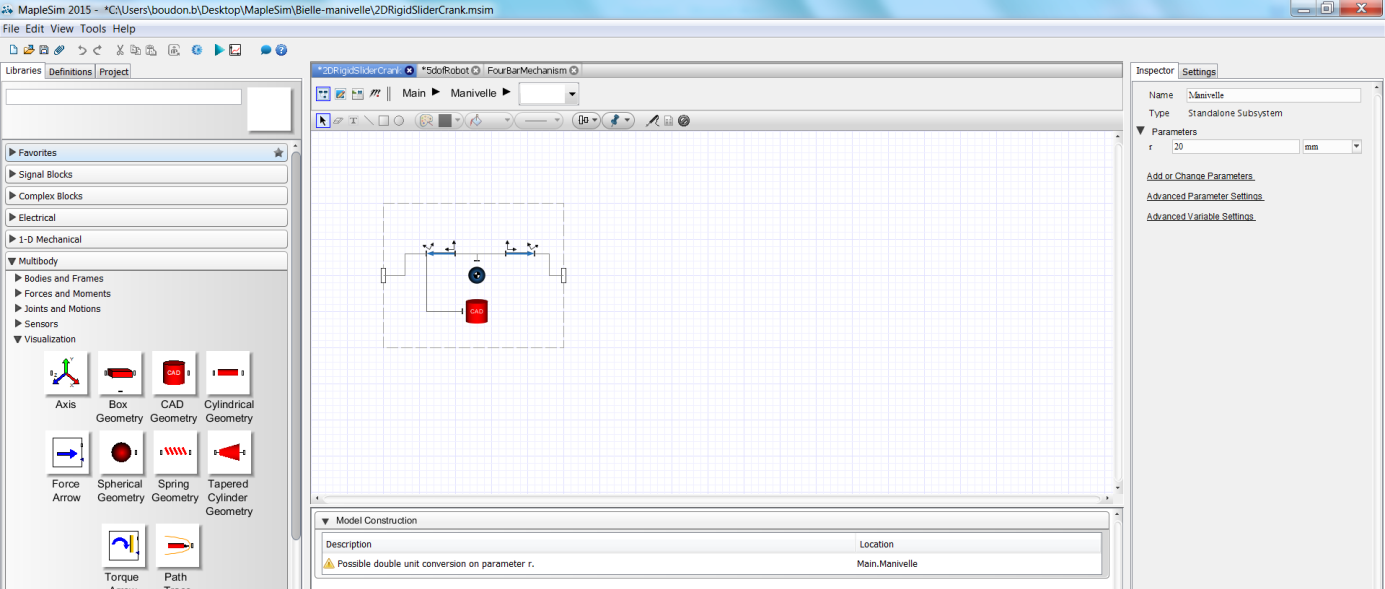The height and width of the screenshot is (589, 1385).
Task: Click the color palette icon
Action: (425, 120)
